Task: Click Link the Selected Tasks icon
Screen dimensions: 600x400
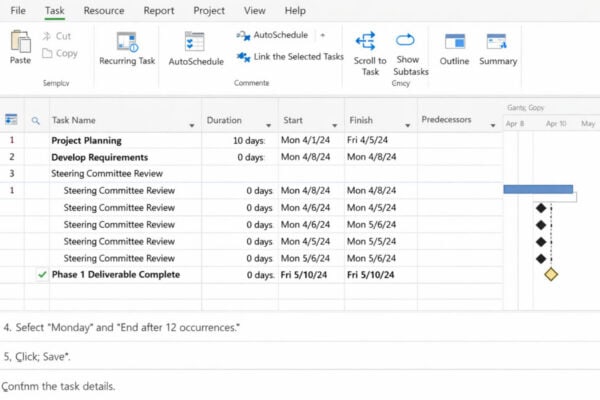Action: 243,57
